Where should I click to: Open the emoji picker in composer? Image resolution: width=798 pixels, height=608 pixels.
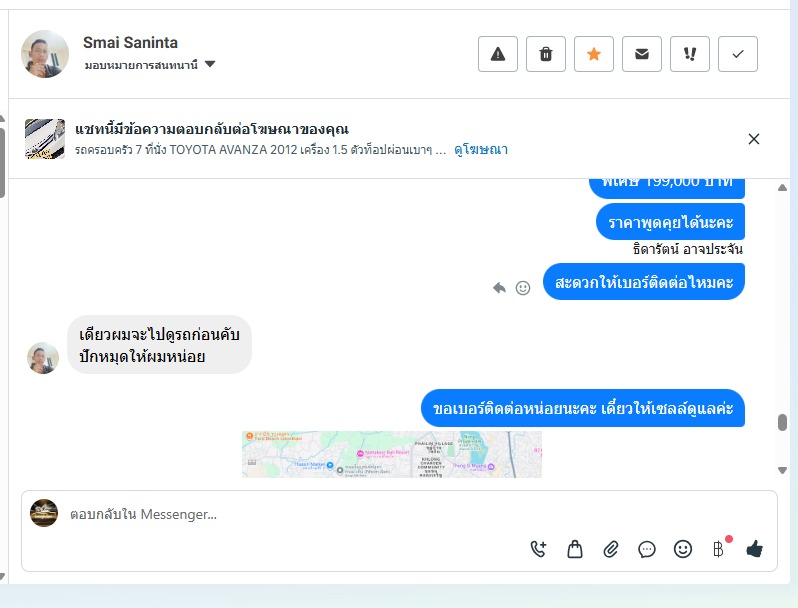(x=683, y=548)
